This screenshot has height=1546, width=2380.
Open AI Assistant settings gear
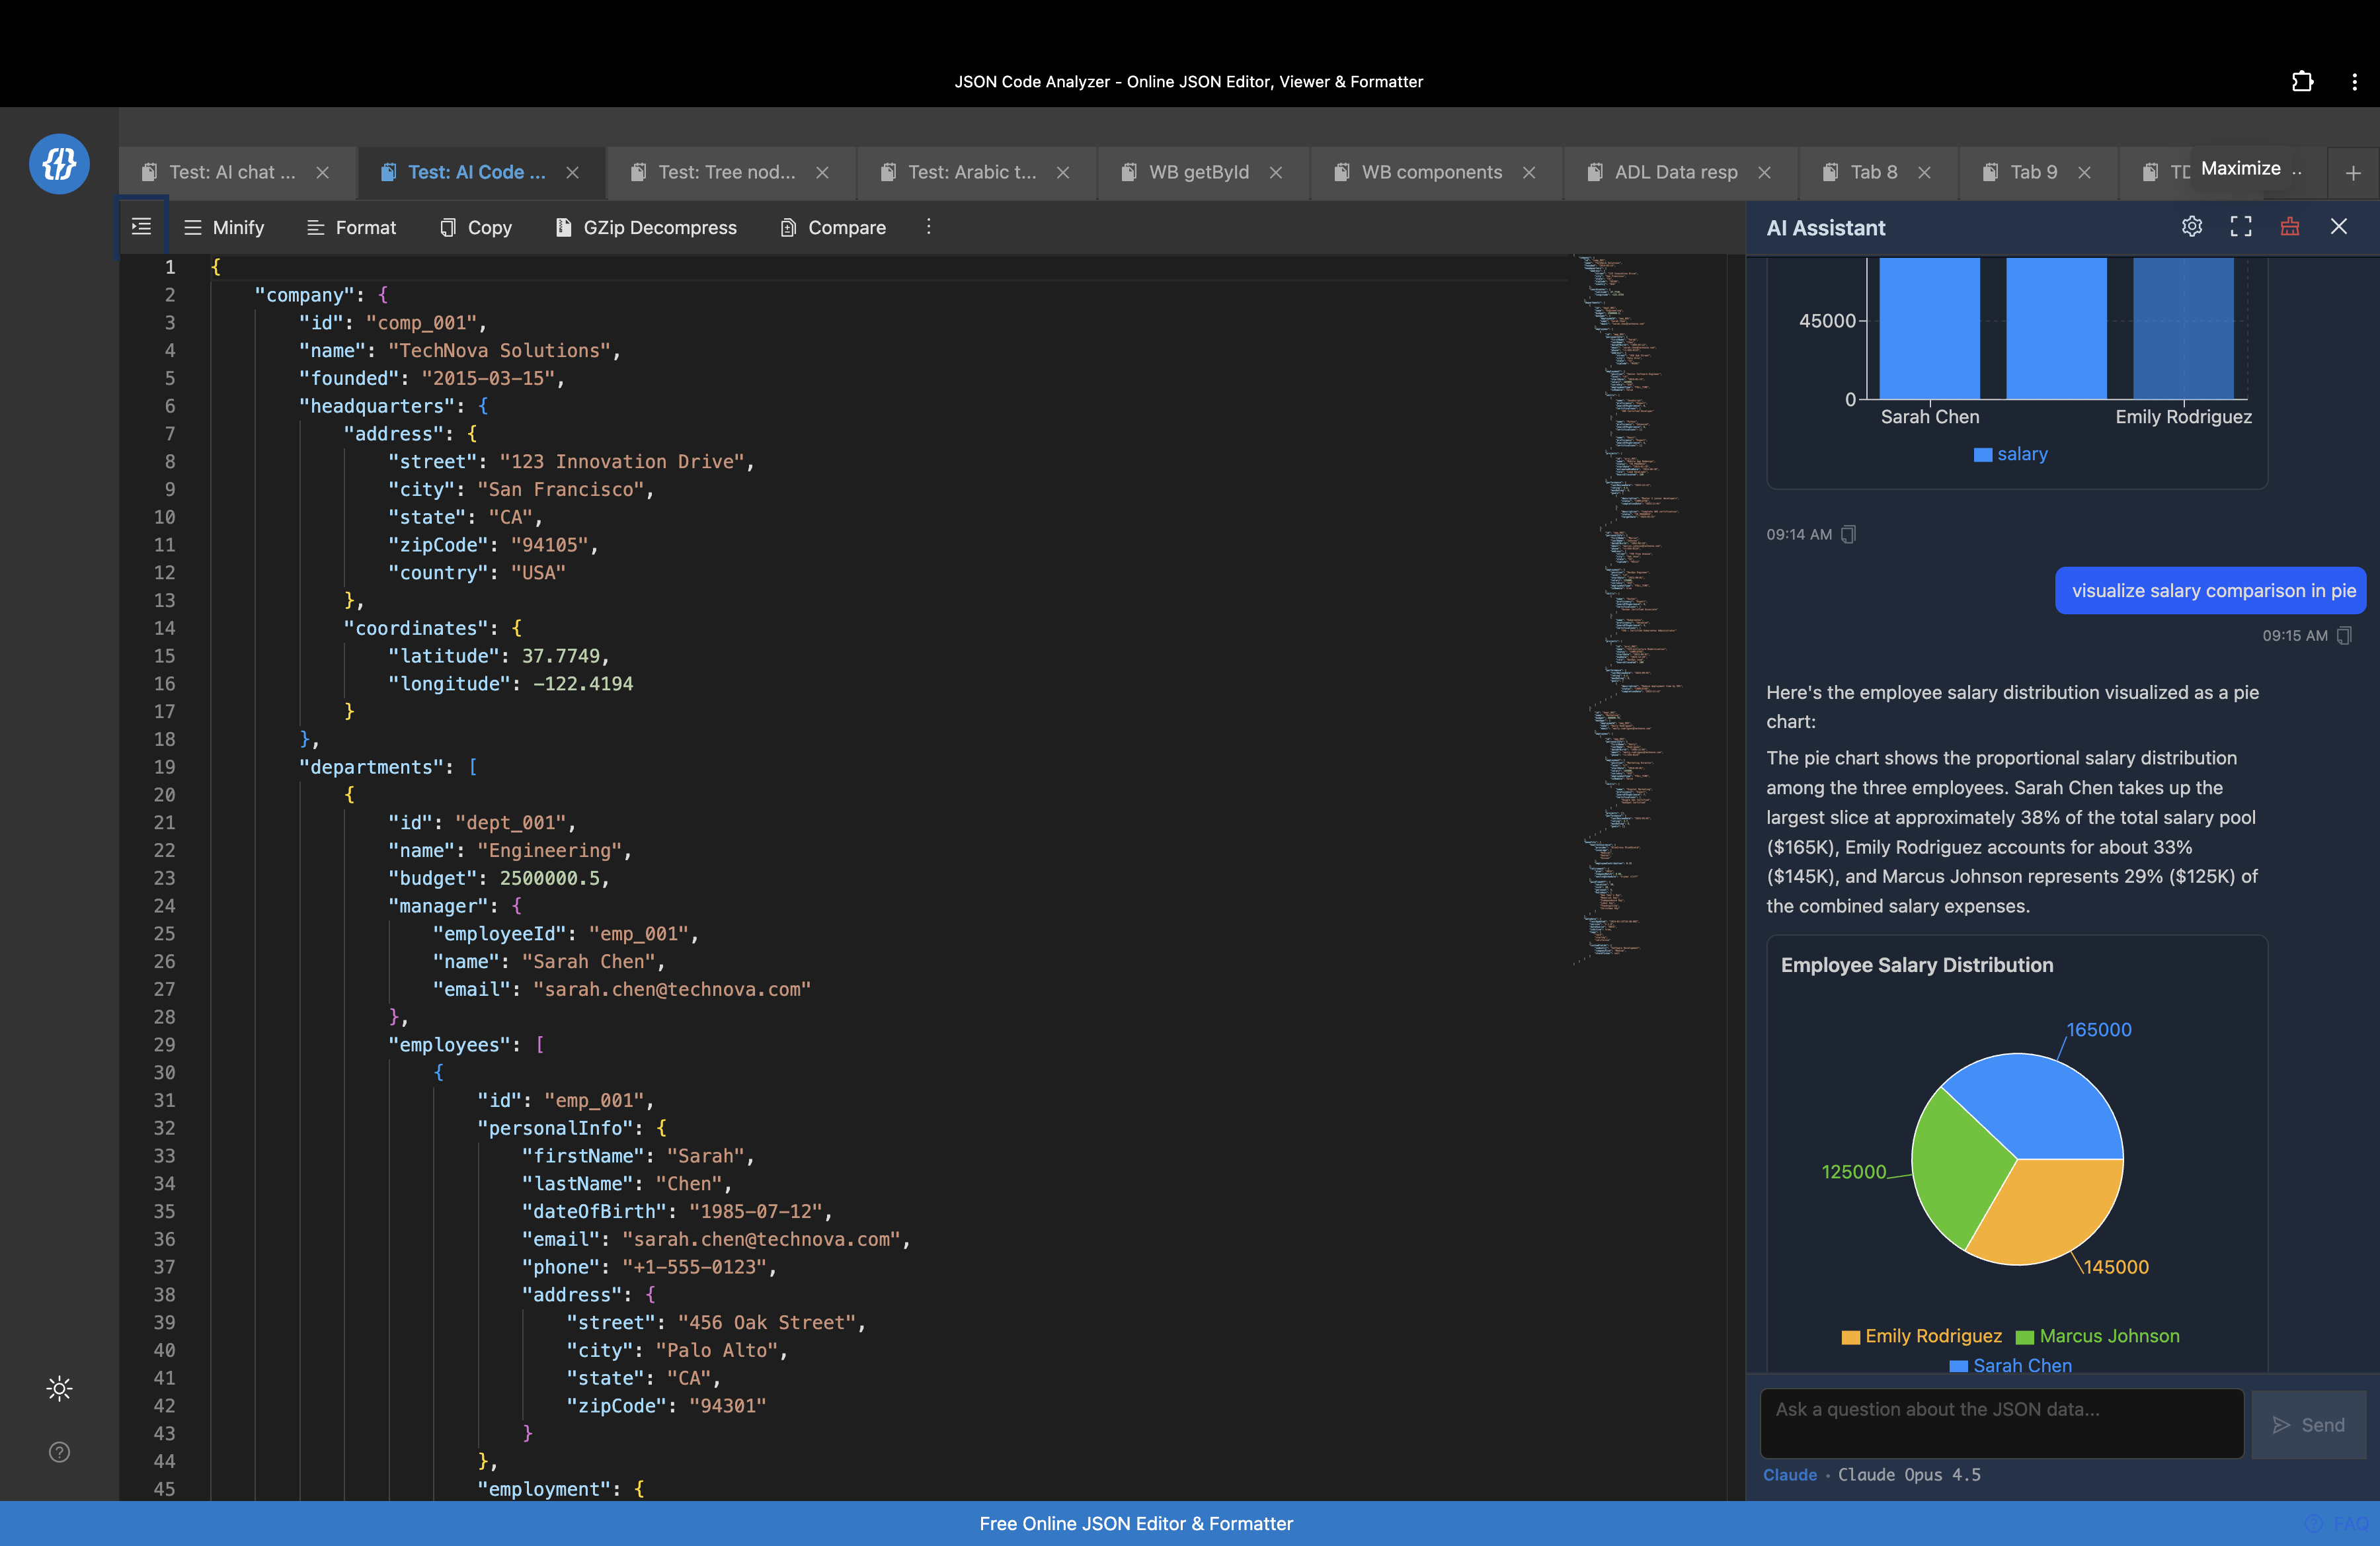click(x=2192, y=227)
